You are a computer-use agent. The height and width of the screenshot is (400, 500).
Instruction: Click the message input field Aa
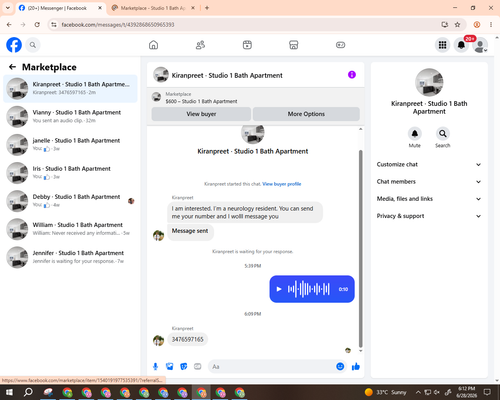point(271,367)
